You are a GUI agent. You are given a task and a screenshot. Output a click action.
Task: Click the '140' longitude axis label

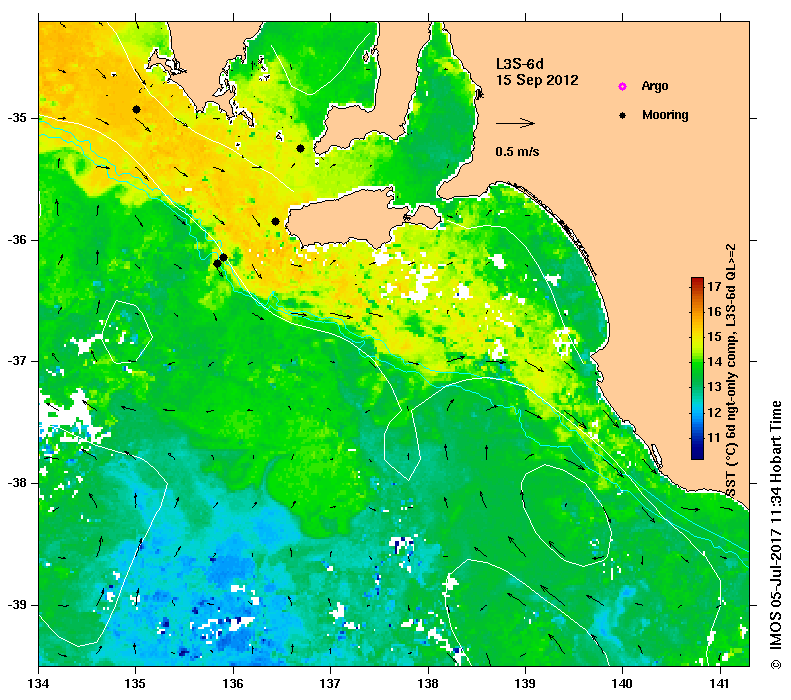(x=623, y=684)
